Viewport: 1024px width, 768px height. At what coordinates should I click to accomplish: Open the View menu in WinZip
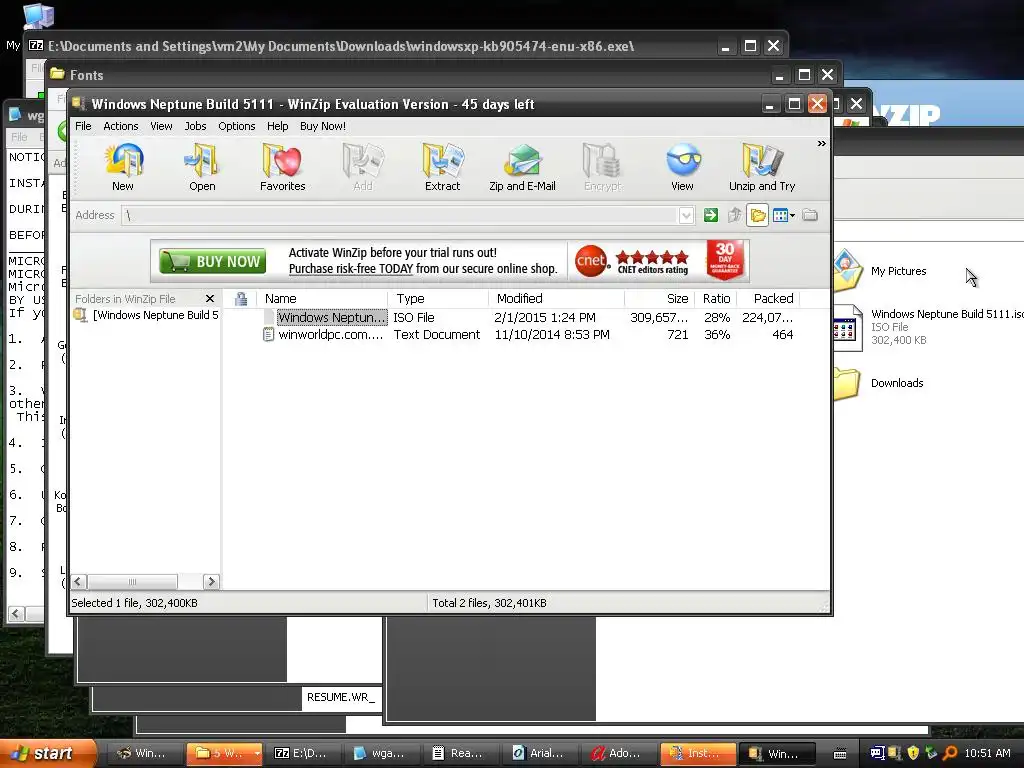(x=161, y=126)
